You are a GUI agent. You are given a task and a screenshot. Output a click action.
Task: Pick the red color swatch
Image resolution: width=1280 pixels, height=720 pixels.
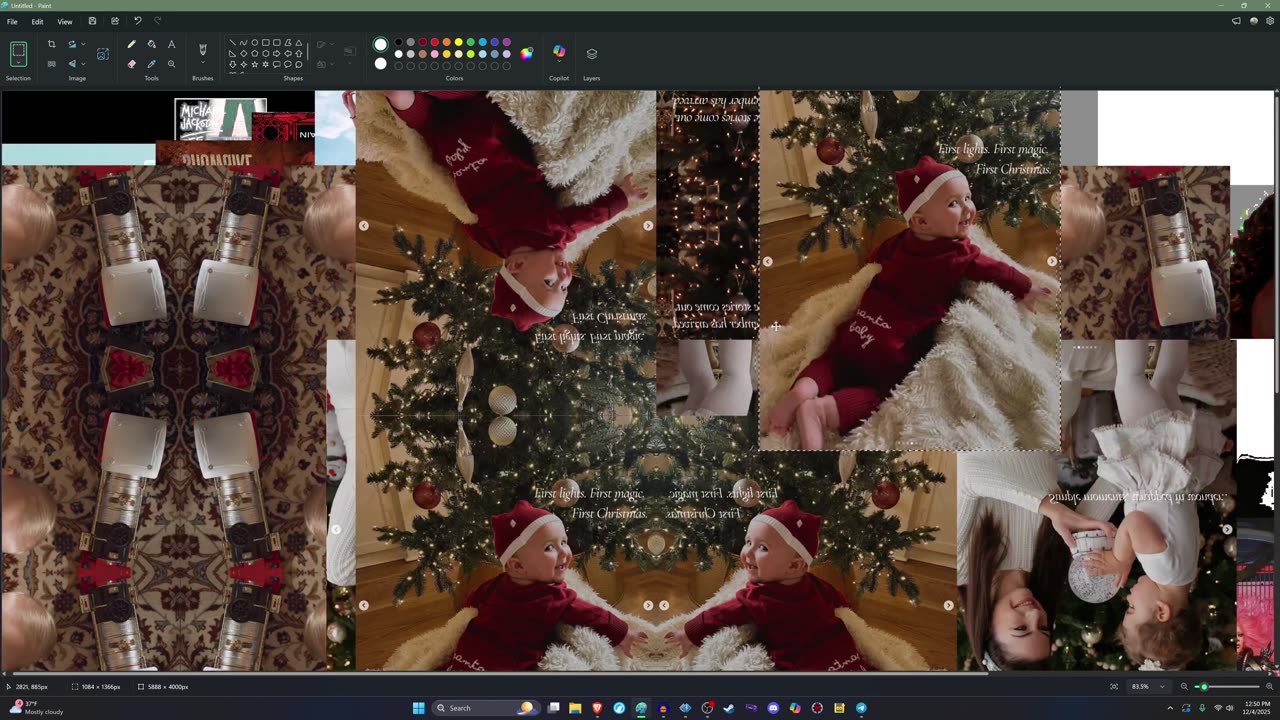click(x=434, y=42)
